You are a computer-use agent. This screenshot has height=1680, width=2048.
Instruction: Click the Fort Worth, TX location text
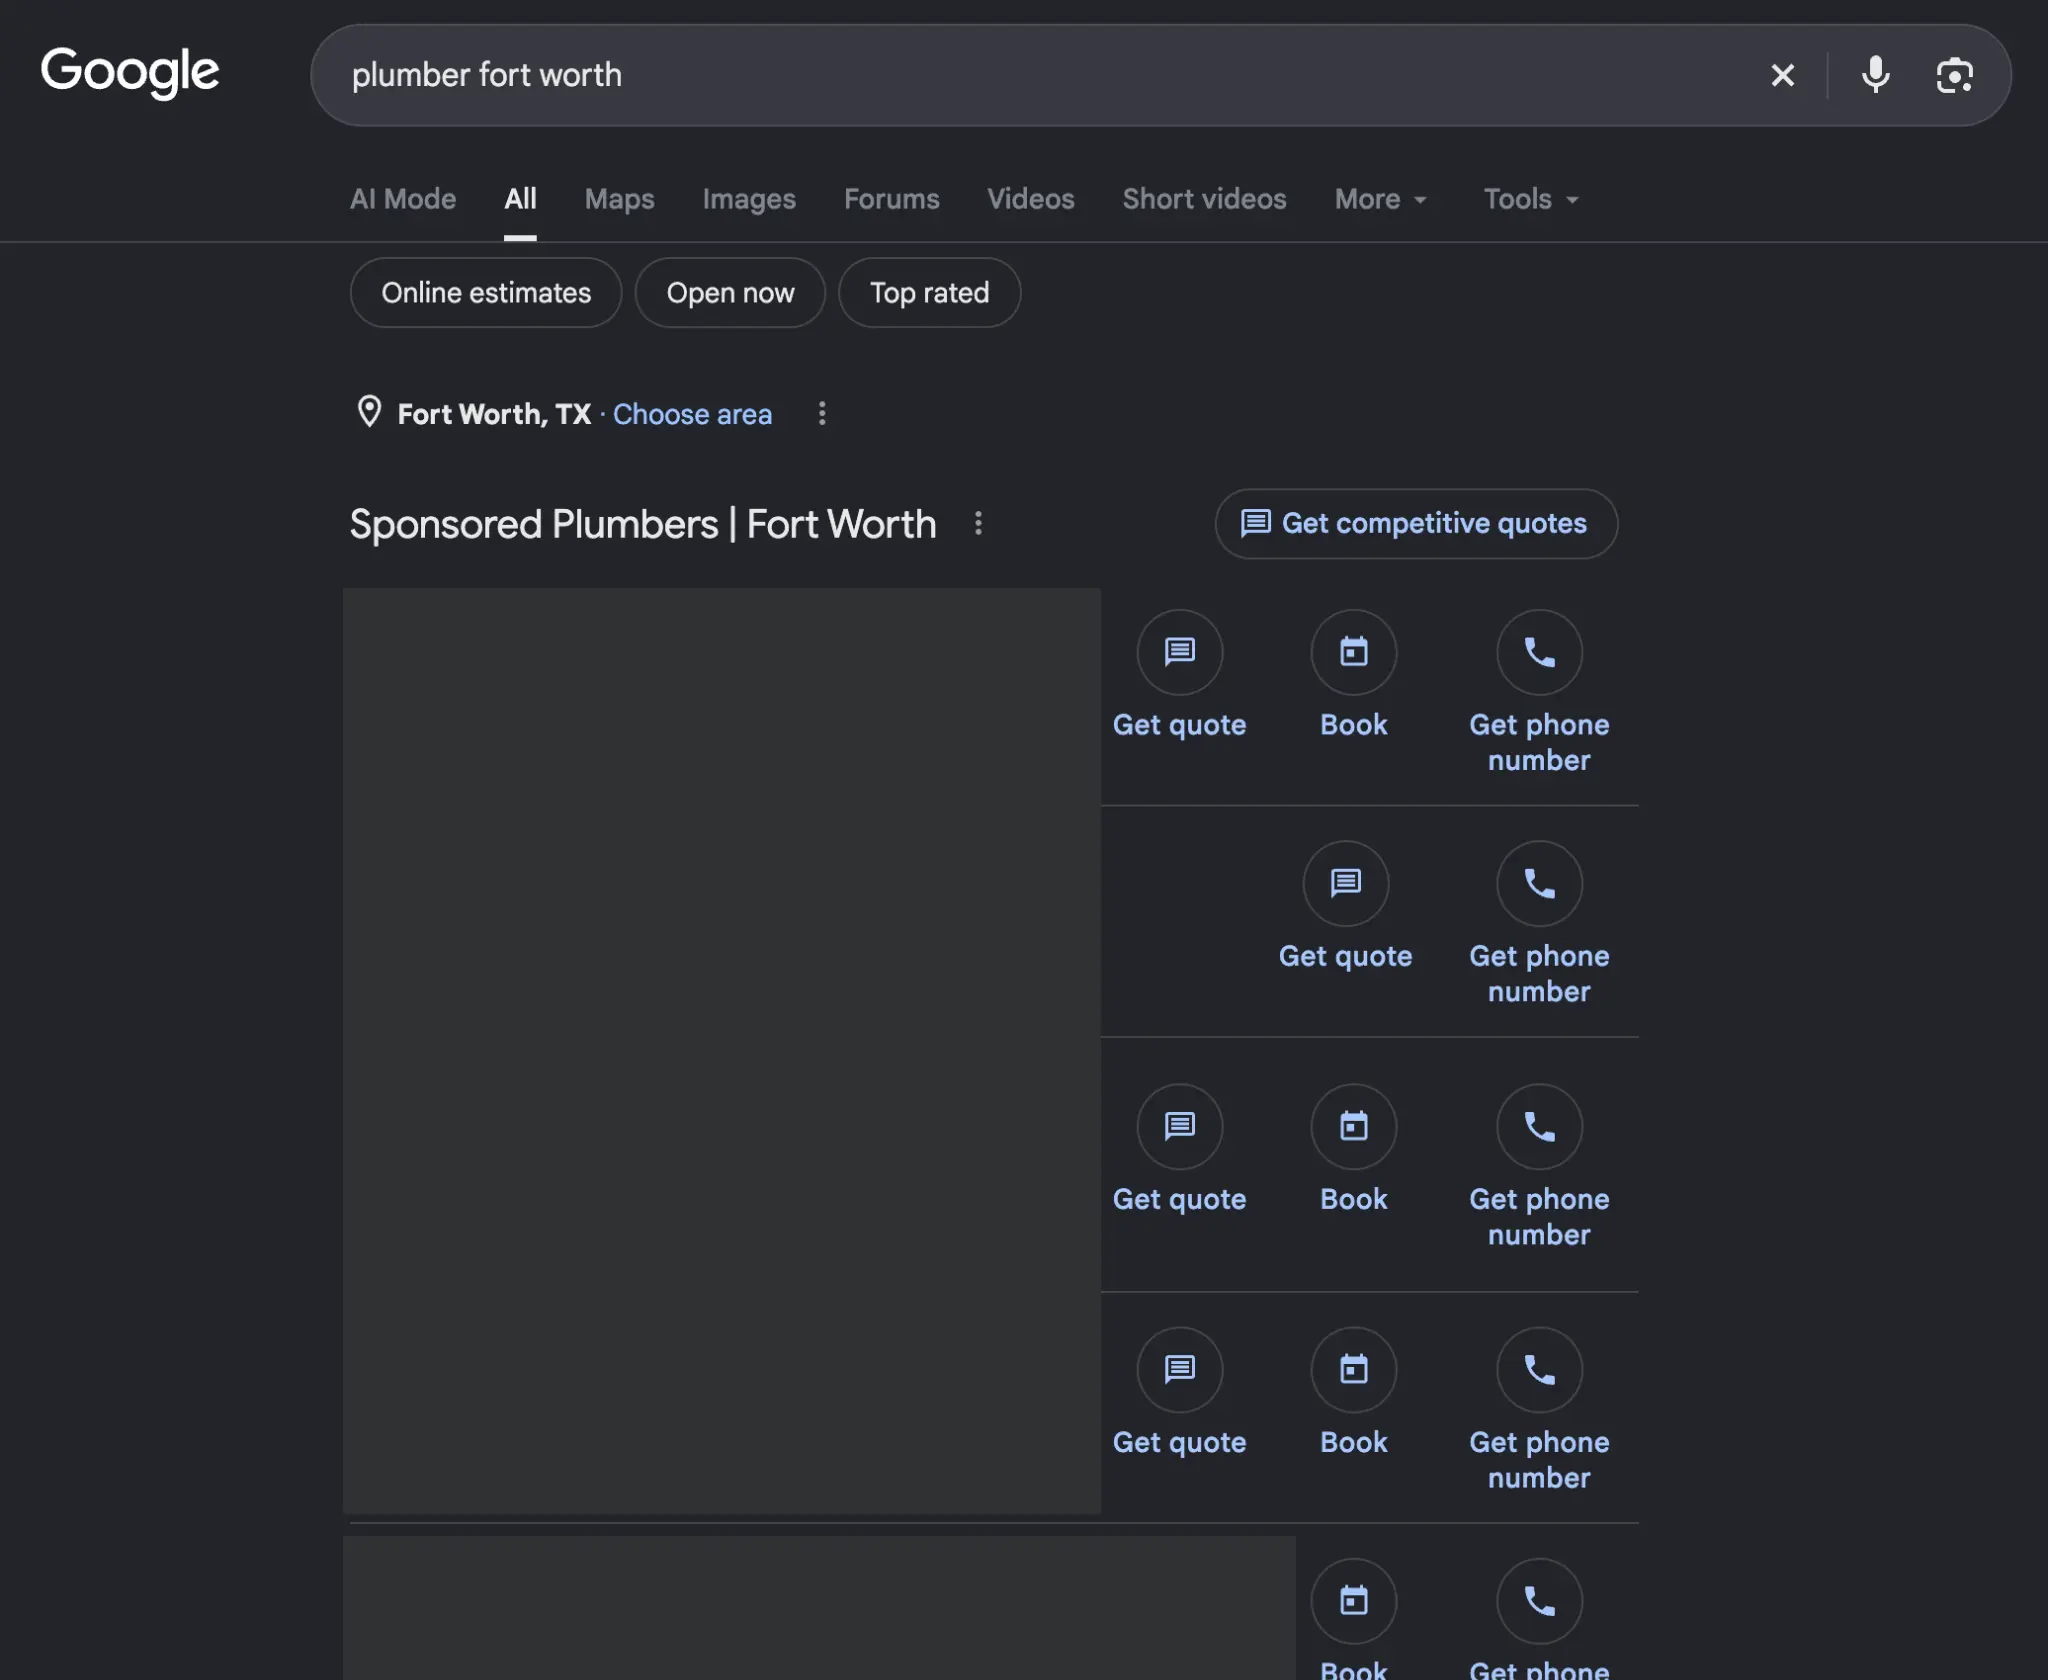point(494,414)
